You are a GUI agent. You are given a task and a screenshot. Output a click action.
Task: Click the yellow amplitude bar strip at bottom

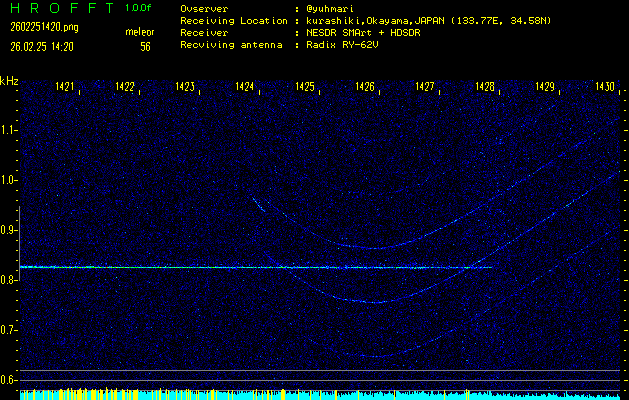pos(314,394)
